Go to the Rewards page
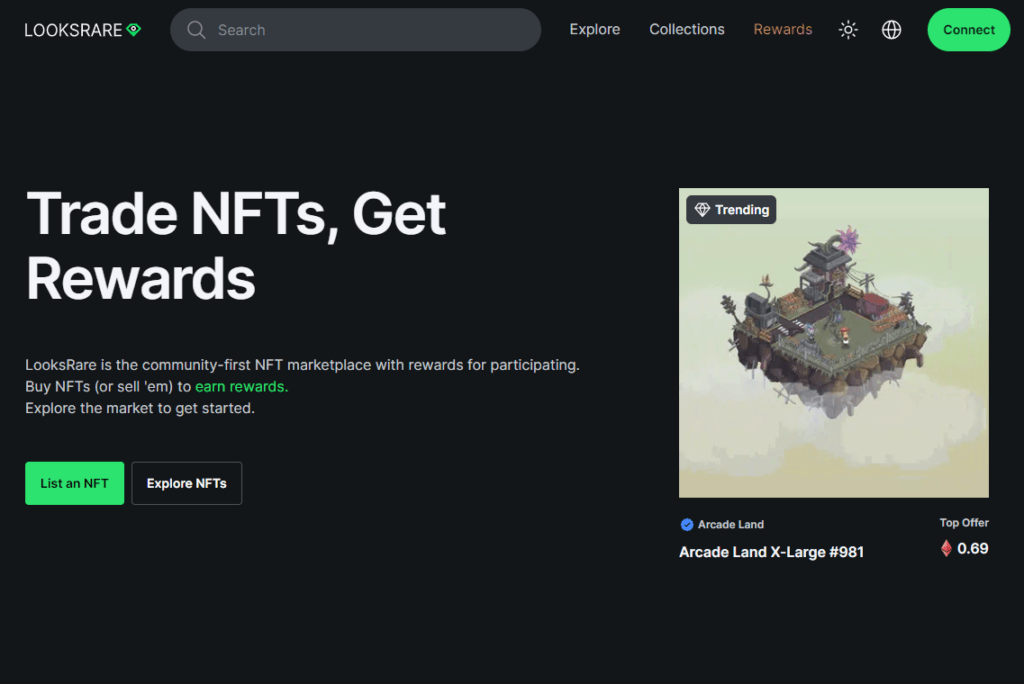 782,29
